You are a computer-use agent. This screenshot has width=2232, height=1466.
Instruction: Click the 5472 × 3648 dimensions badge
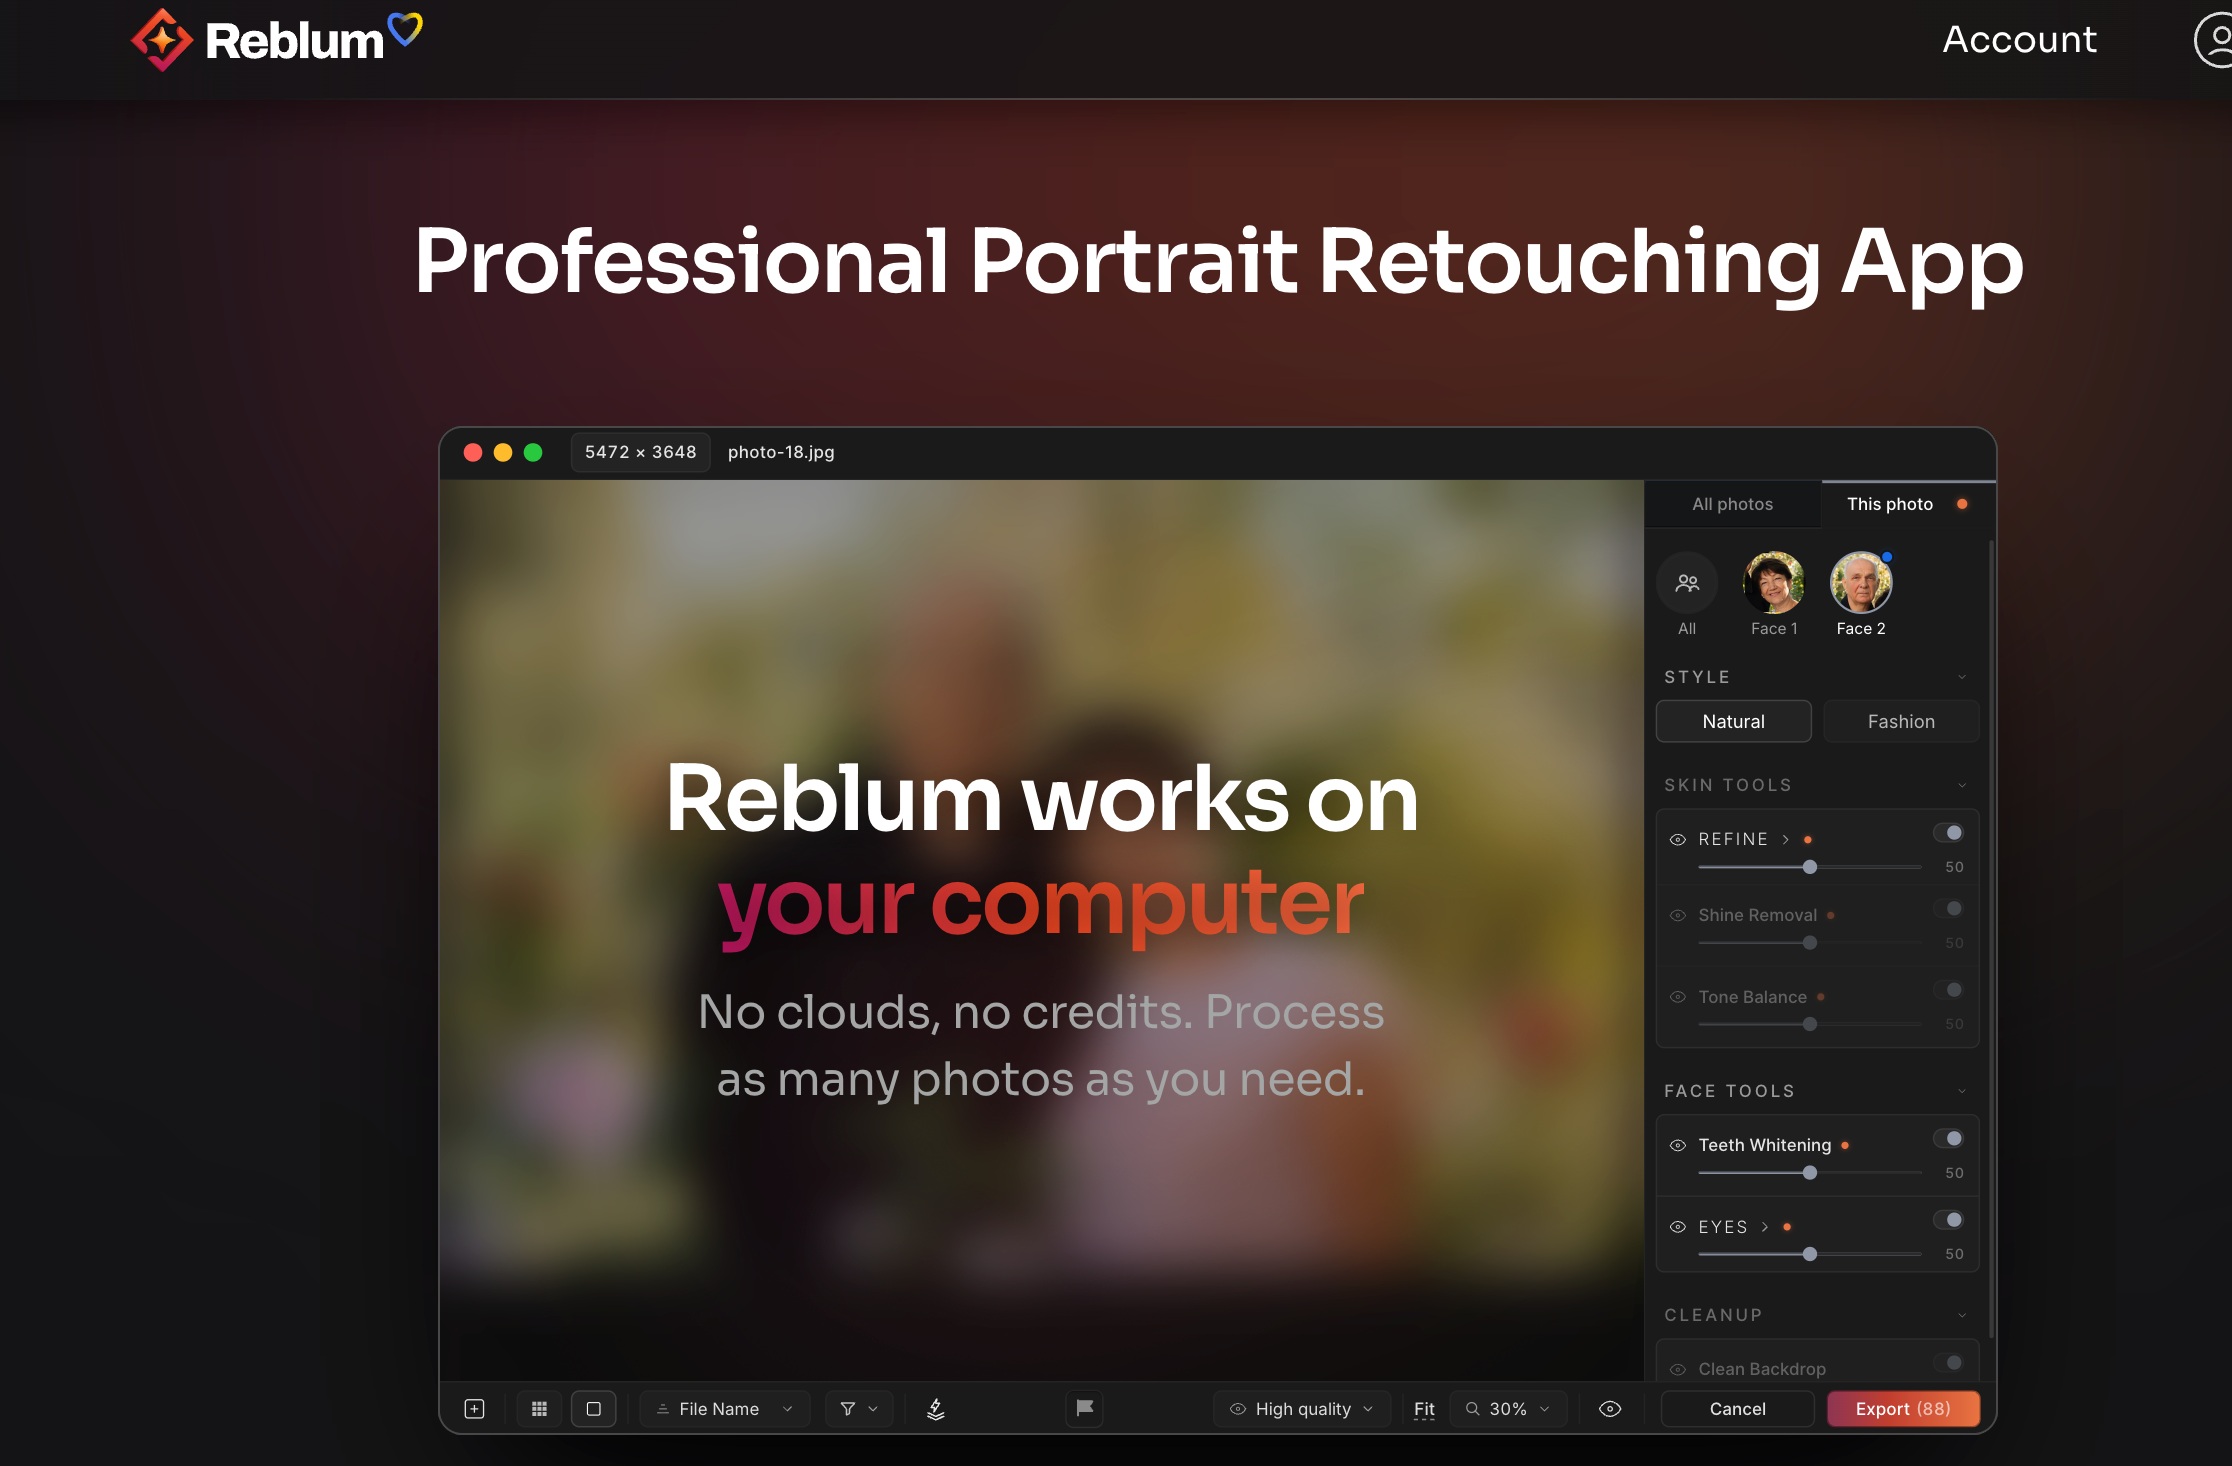point(641,452)
